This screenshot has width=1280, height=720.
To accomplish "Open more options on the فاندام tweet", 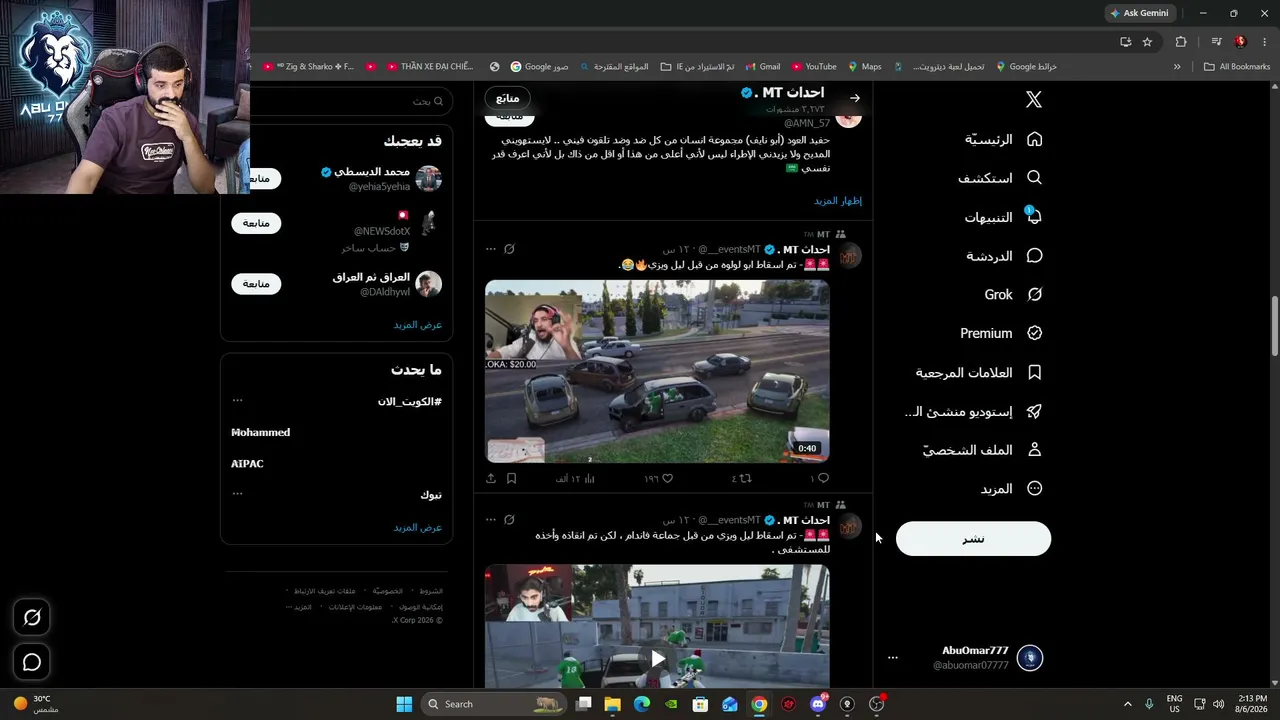I will 490,520.
